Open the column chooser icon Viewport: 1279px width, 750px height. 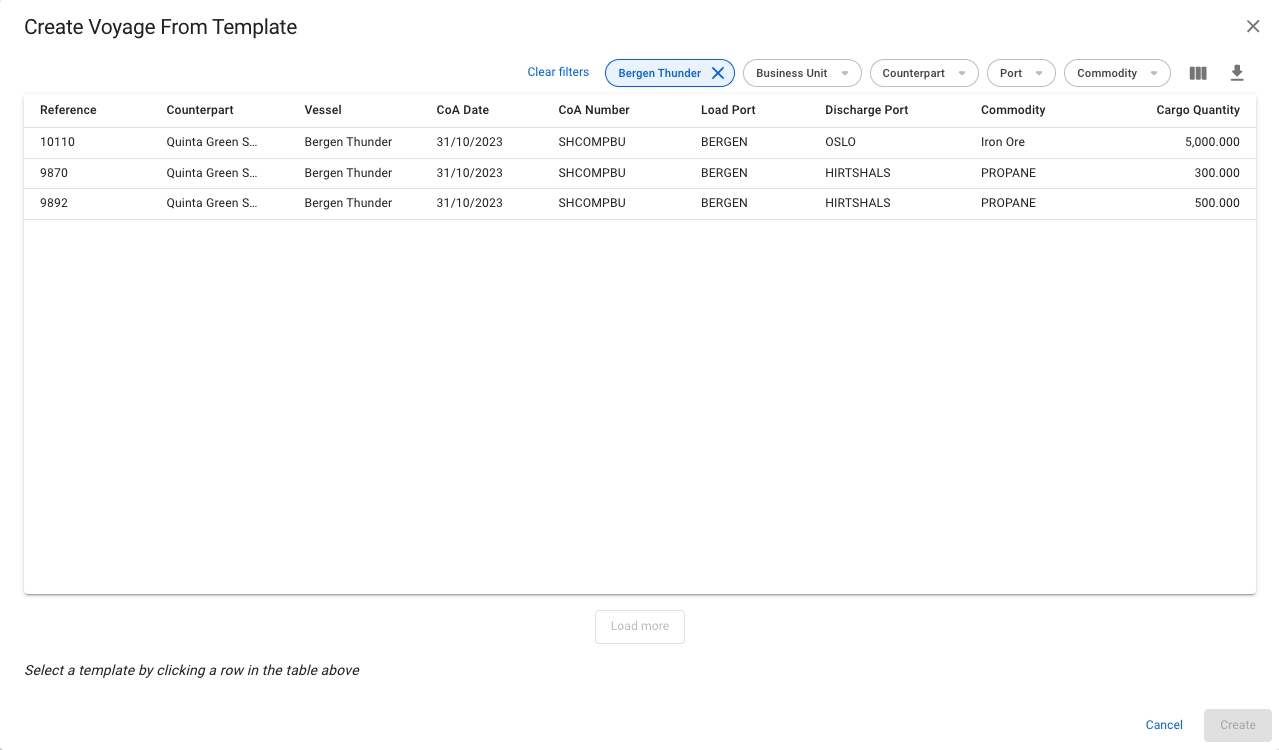click(x=1198, y=73)
